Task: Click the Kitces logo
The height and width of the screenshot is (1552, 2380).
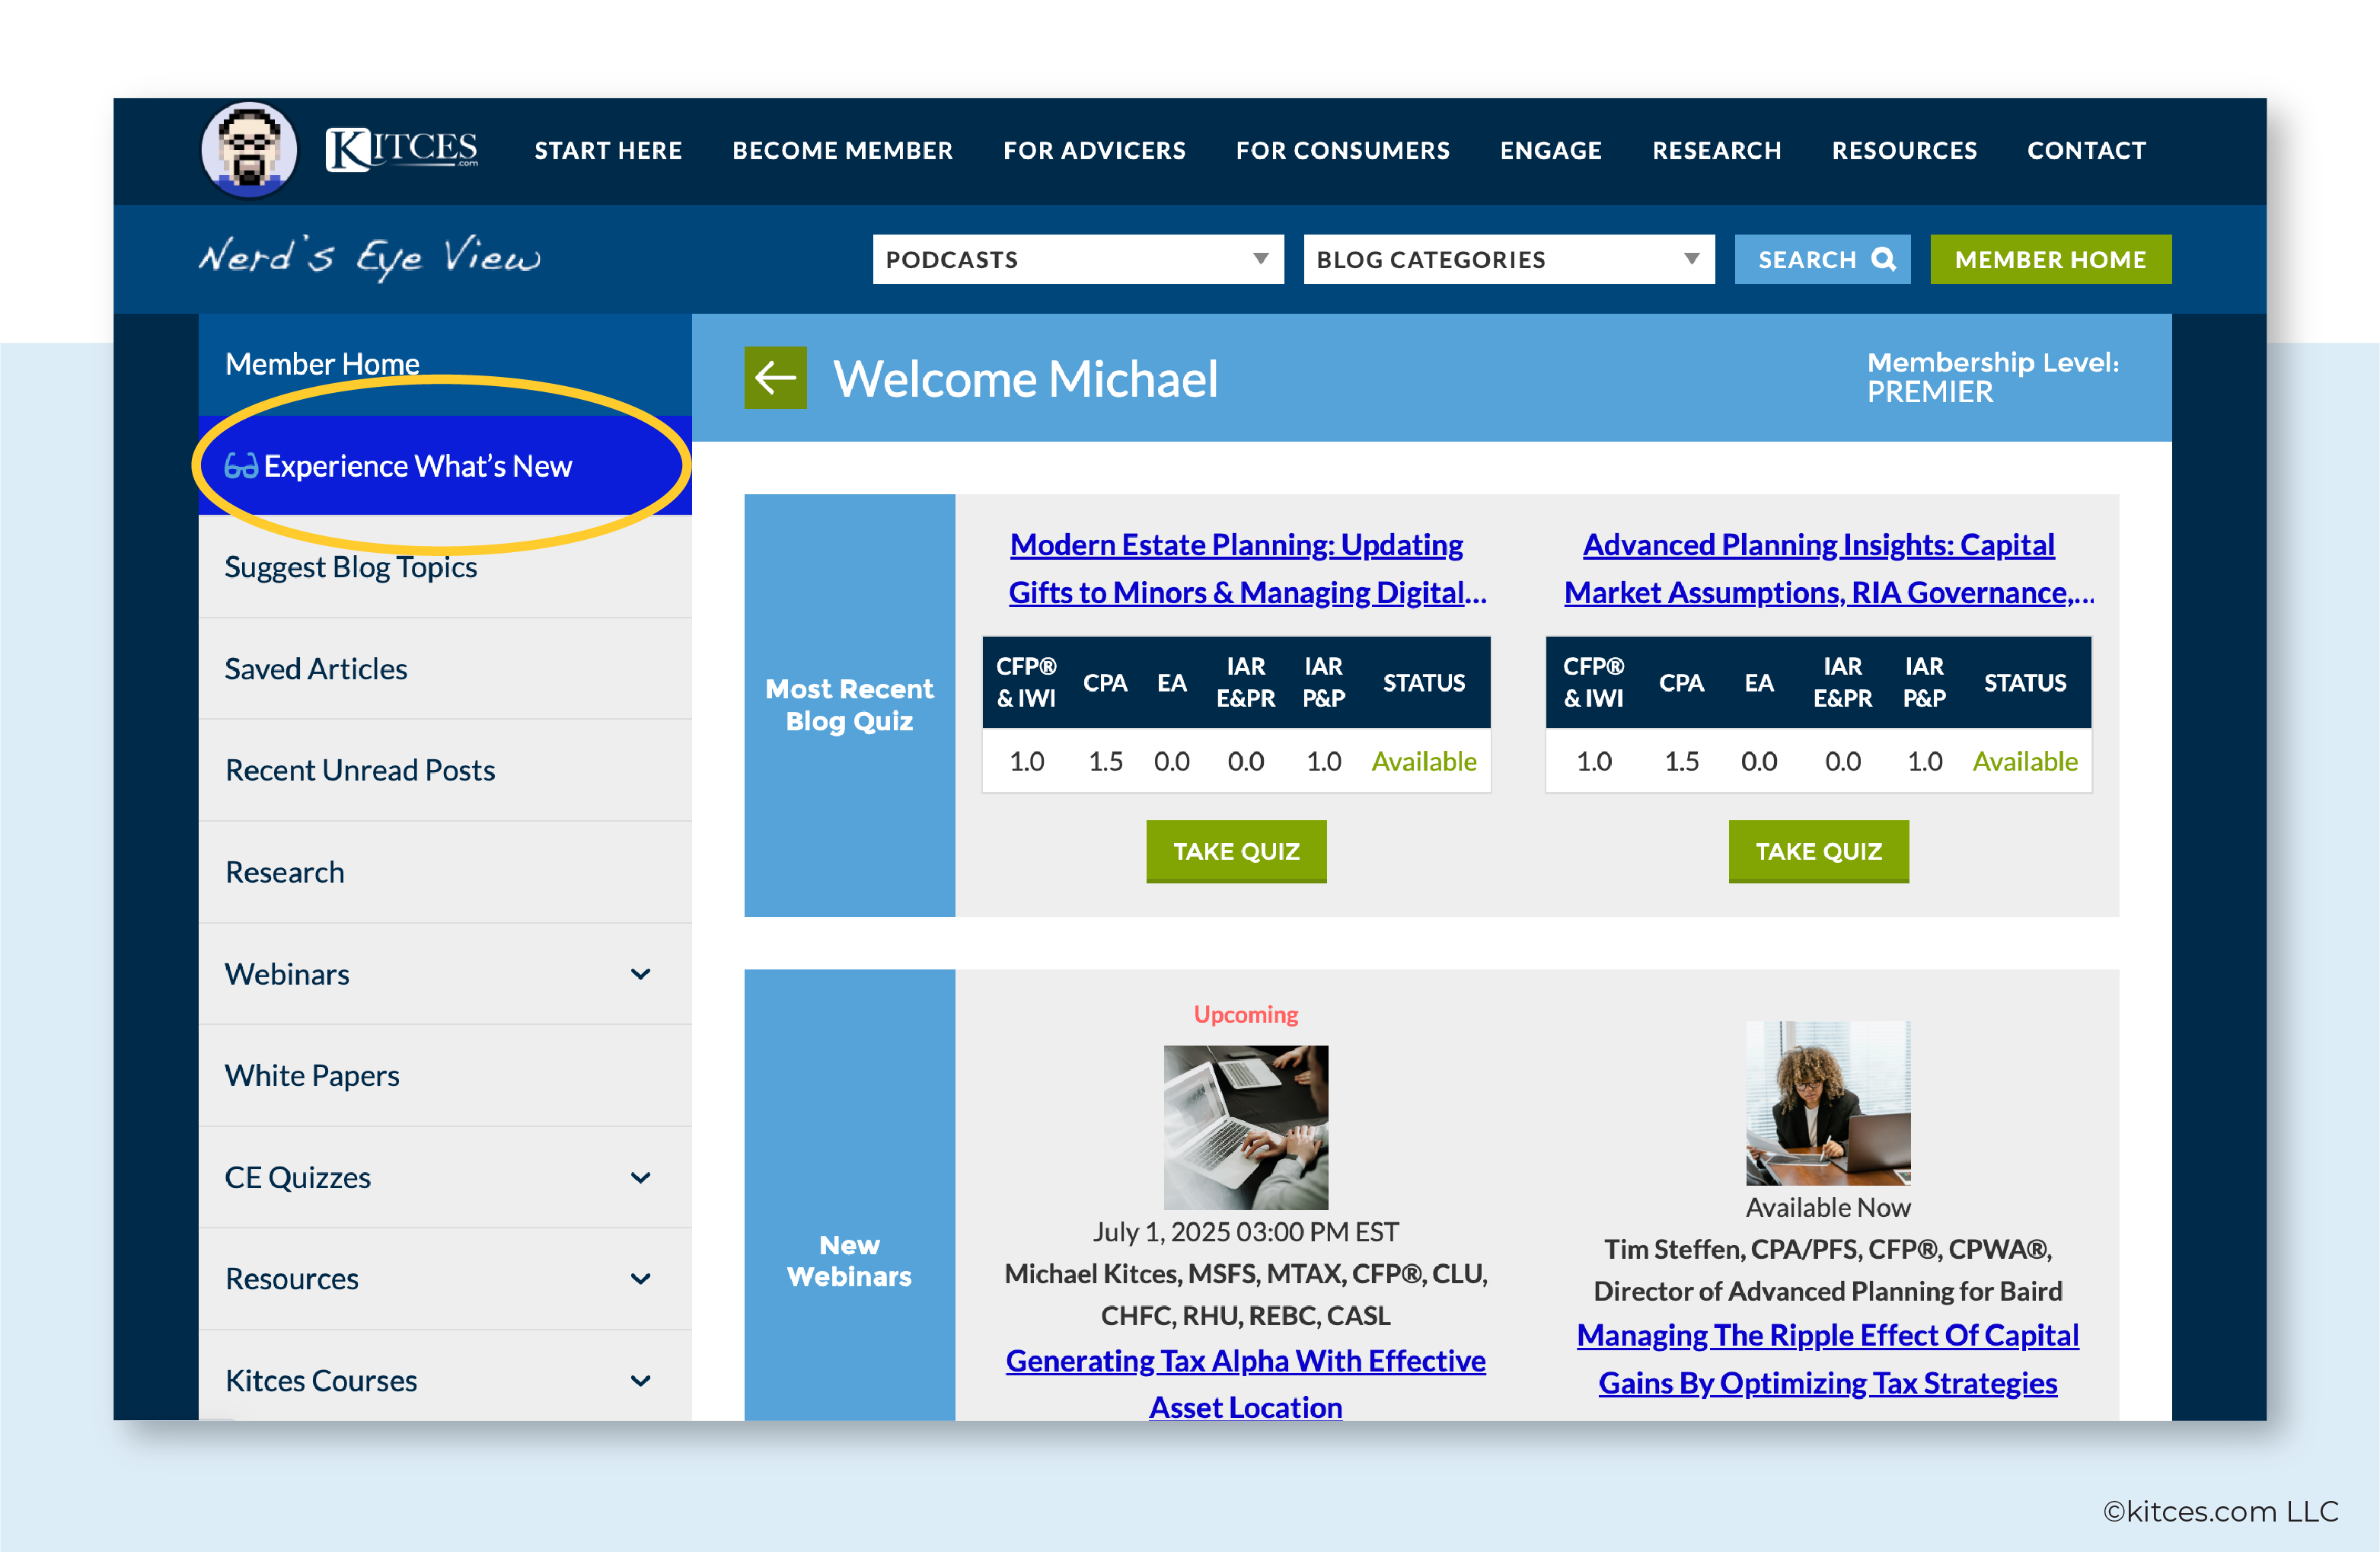Action: tap(402, 150)
